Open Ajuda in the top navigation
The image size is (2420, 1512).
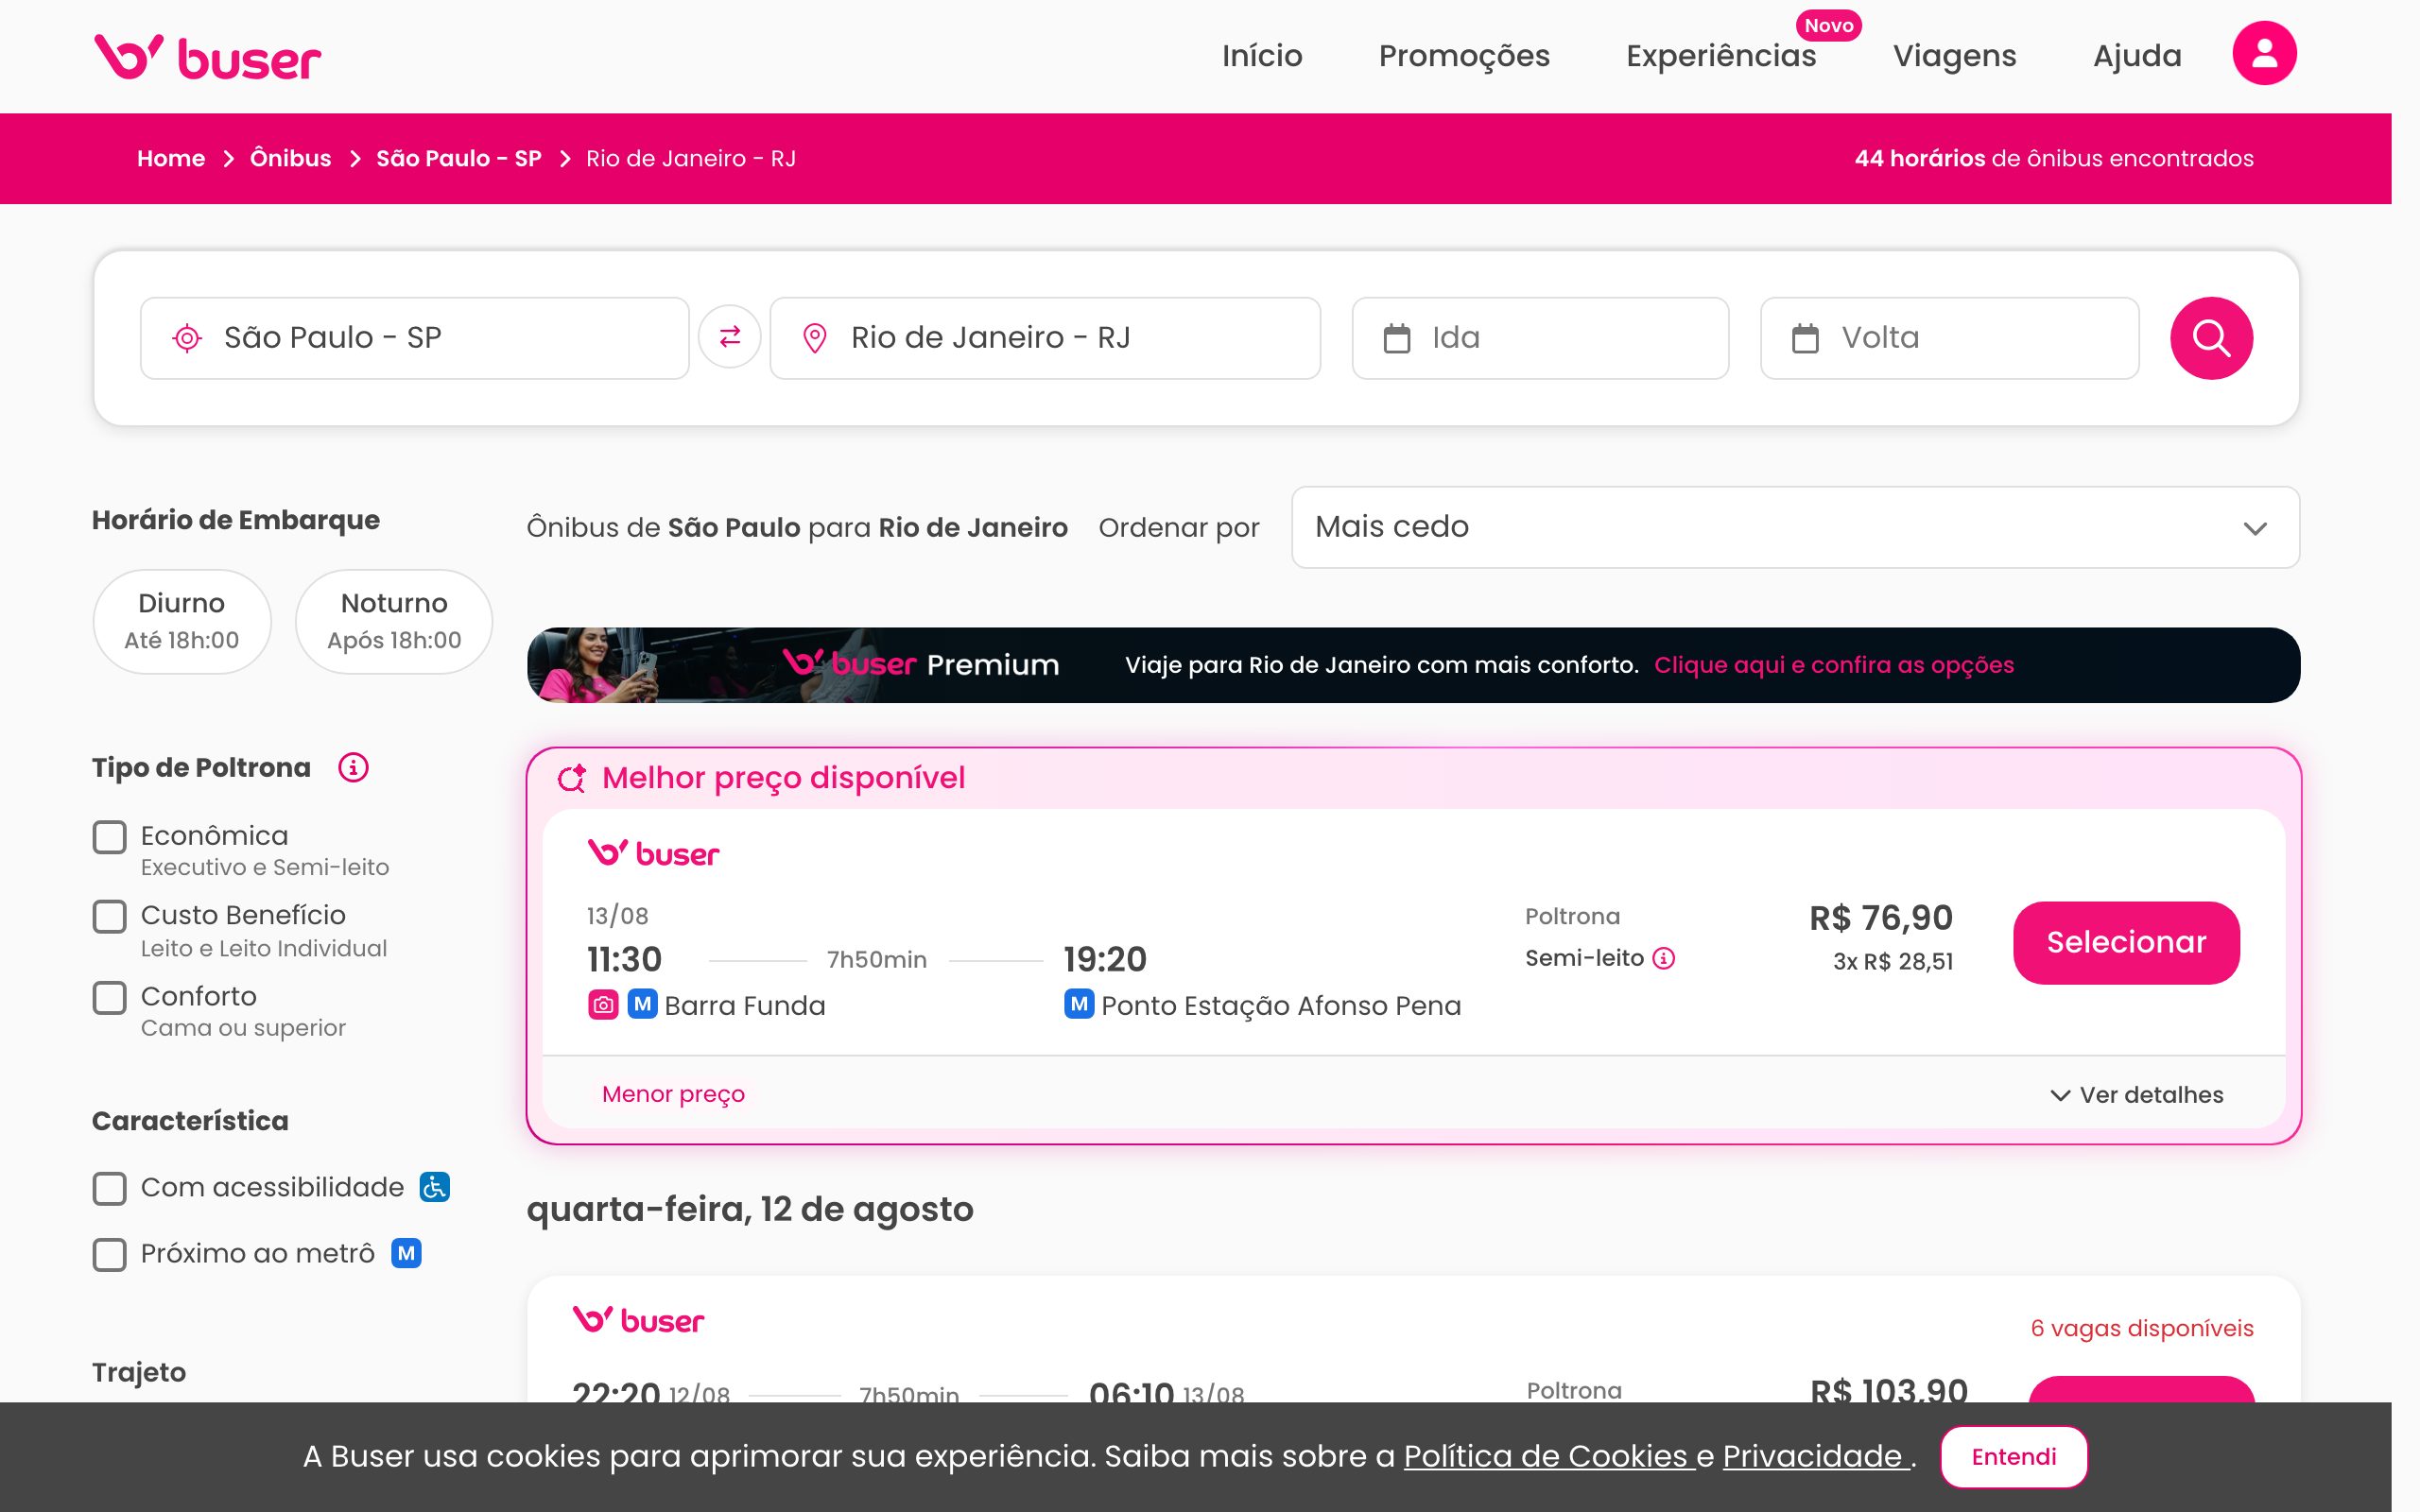click(2137, 56)
